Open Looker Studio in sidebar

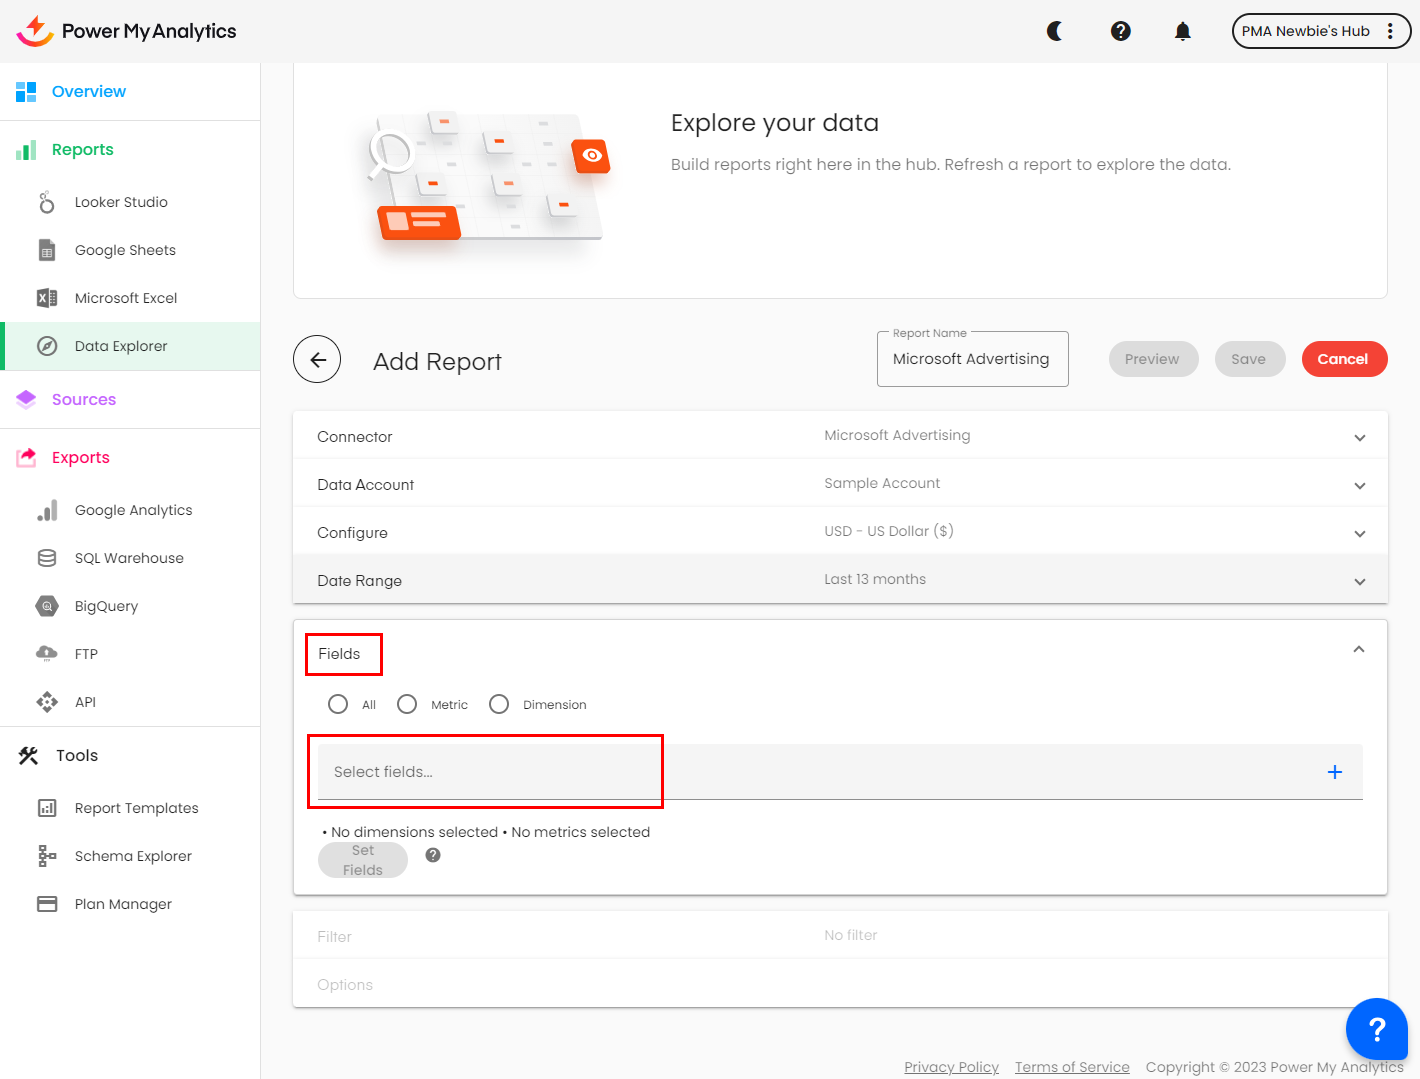(x=121, y=202)
